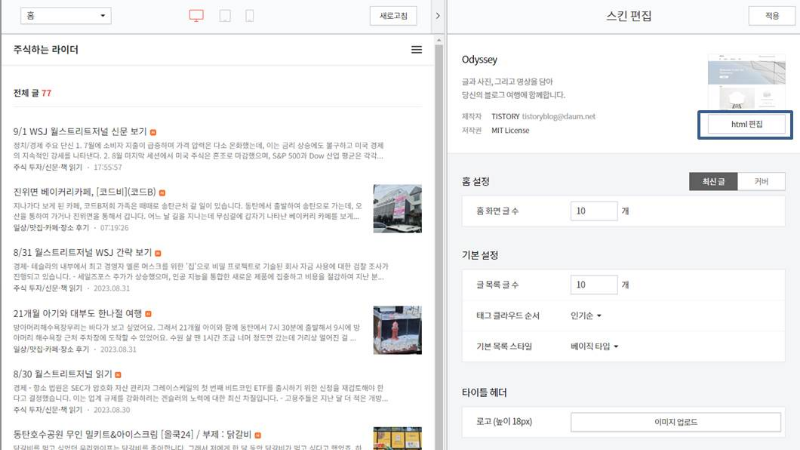Collapse the preview panel with arrow

438,16
